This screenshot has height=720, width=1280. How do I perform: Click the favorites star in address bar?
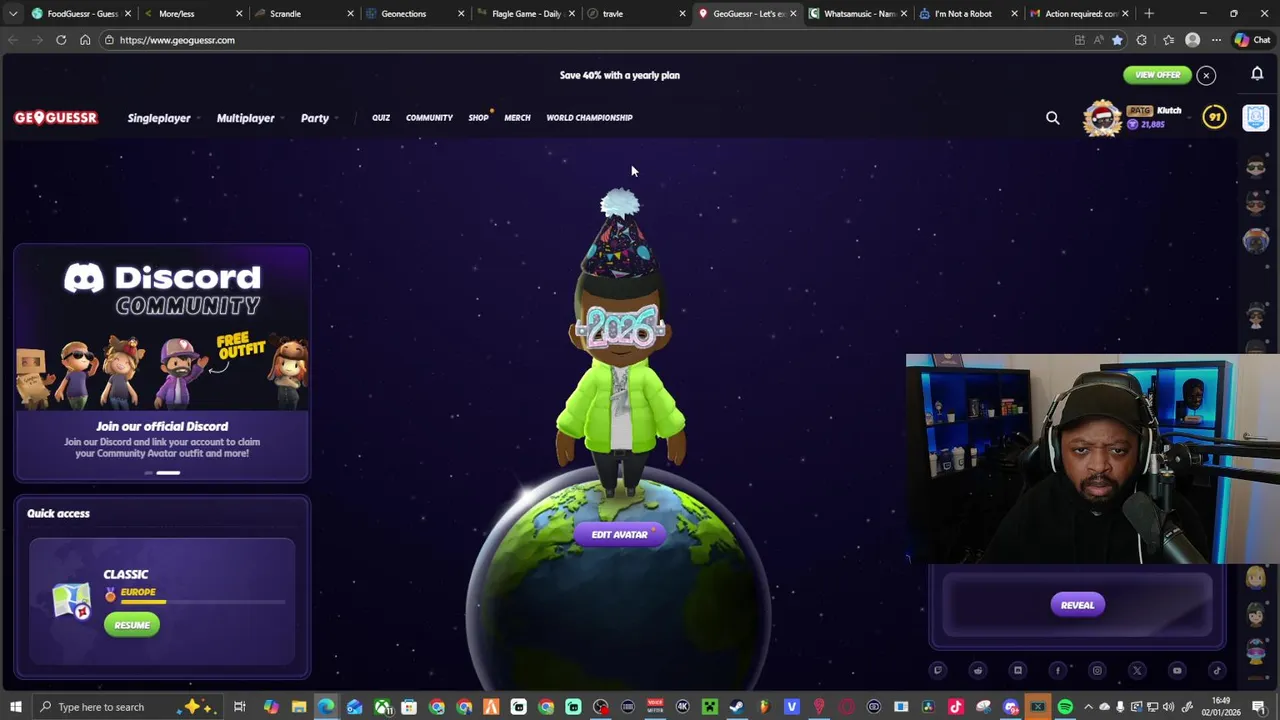pyautogui.click(x=1117, y=40)
